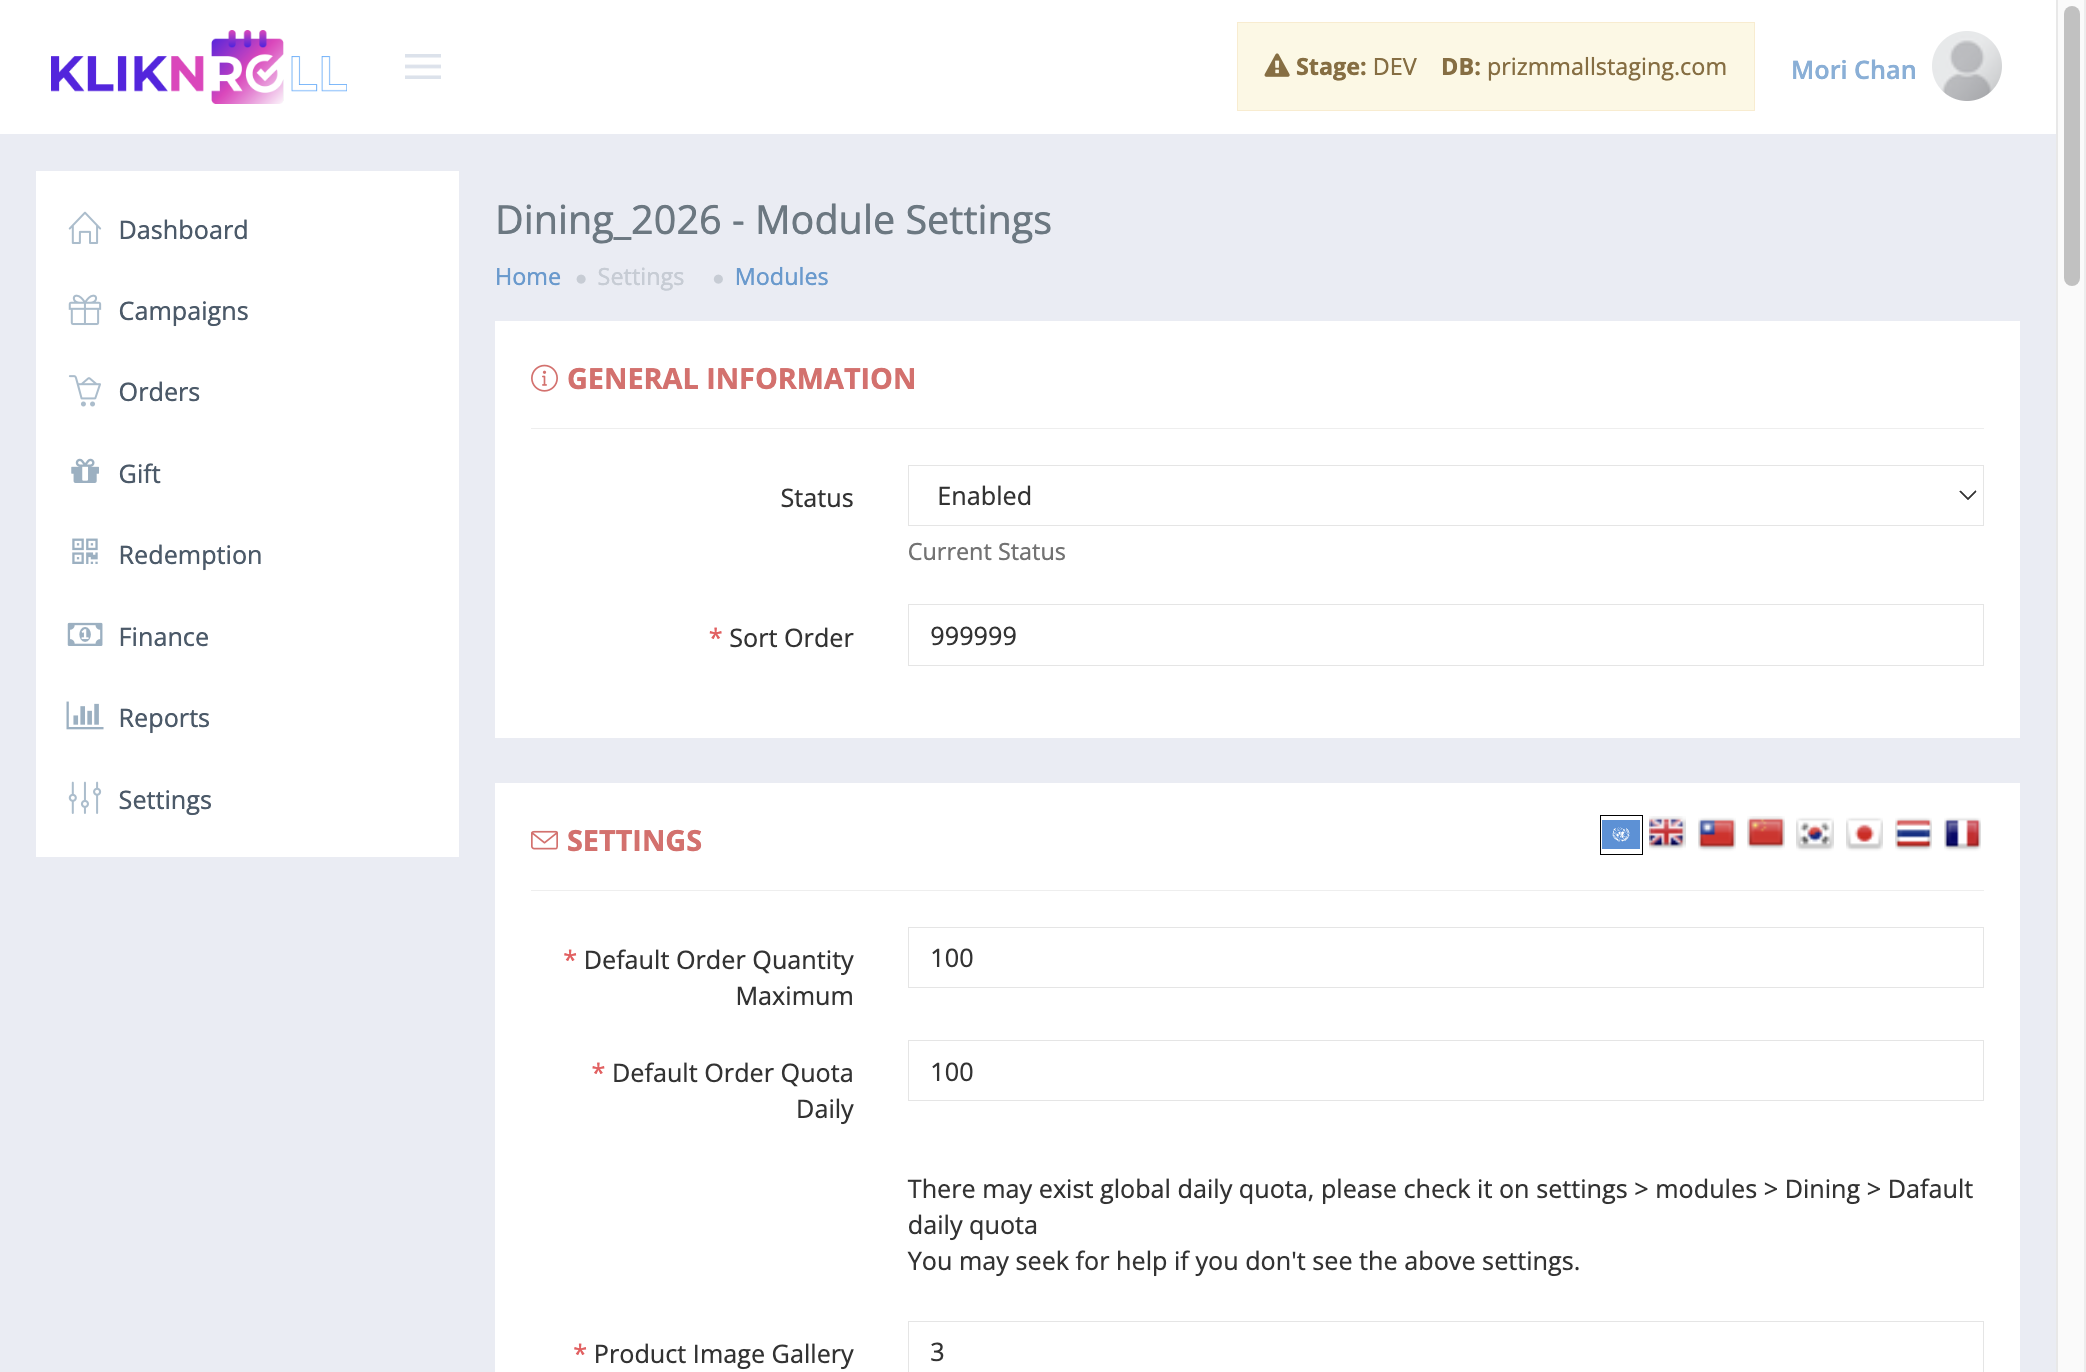Click the Settings breadcrumb text
This screenshot has height=1372, width=2086.
[640, 277]
